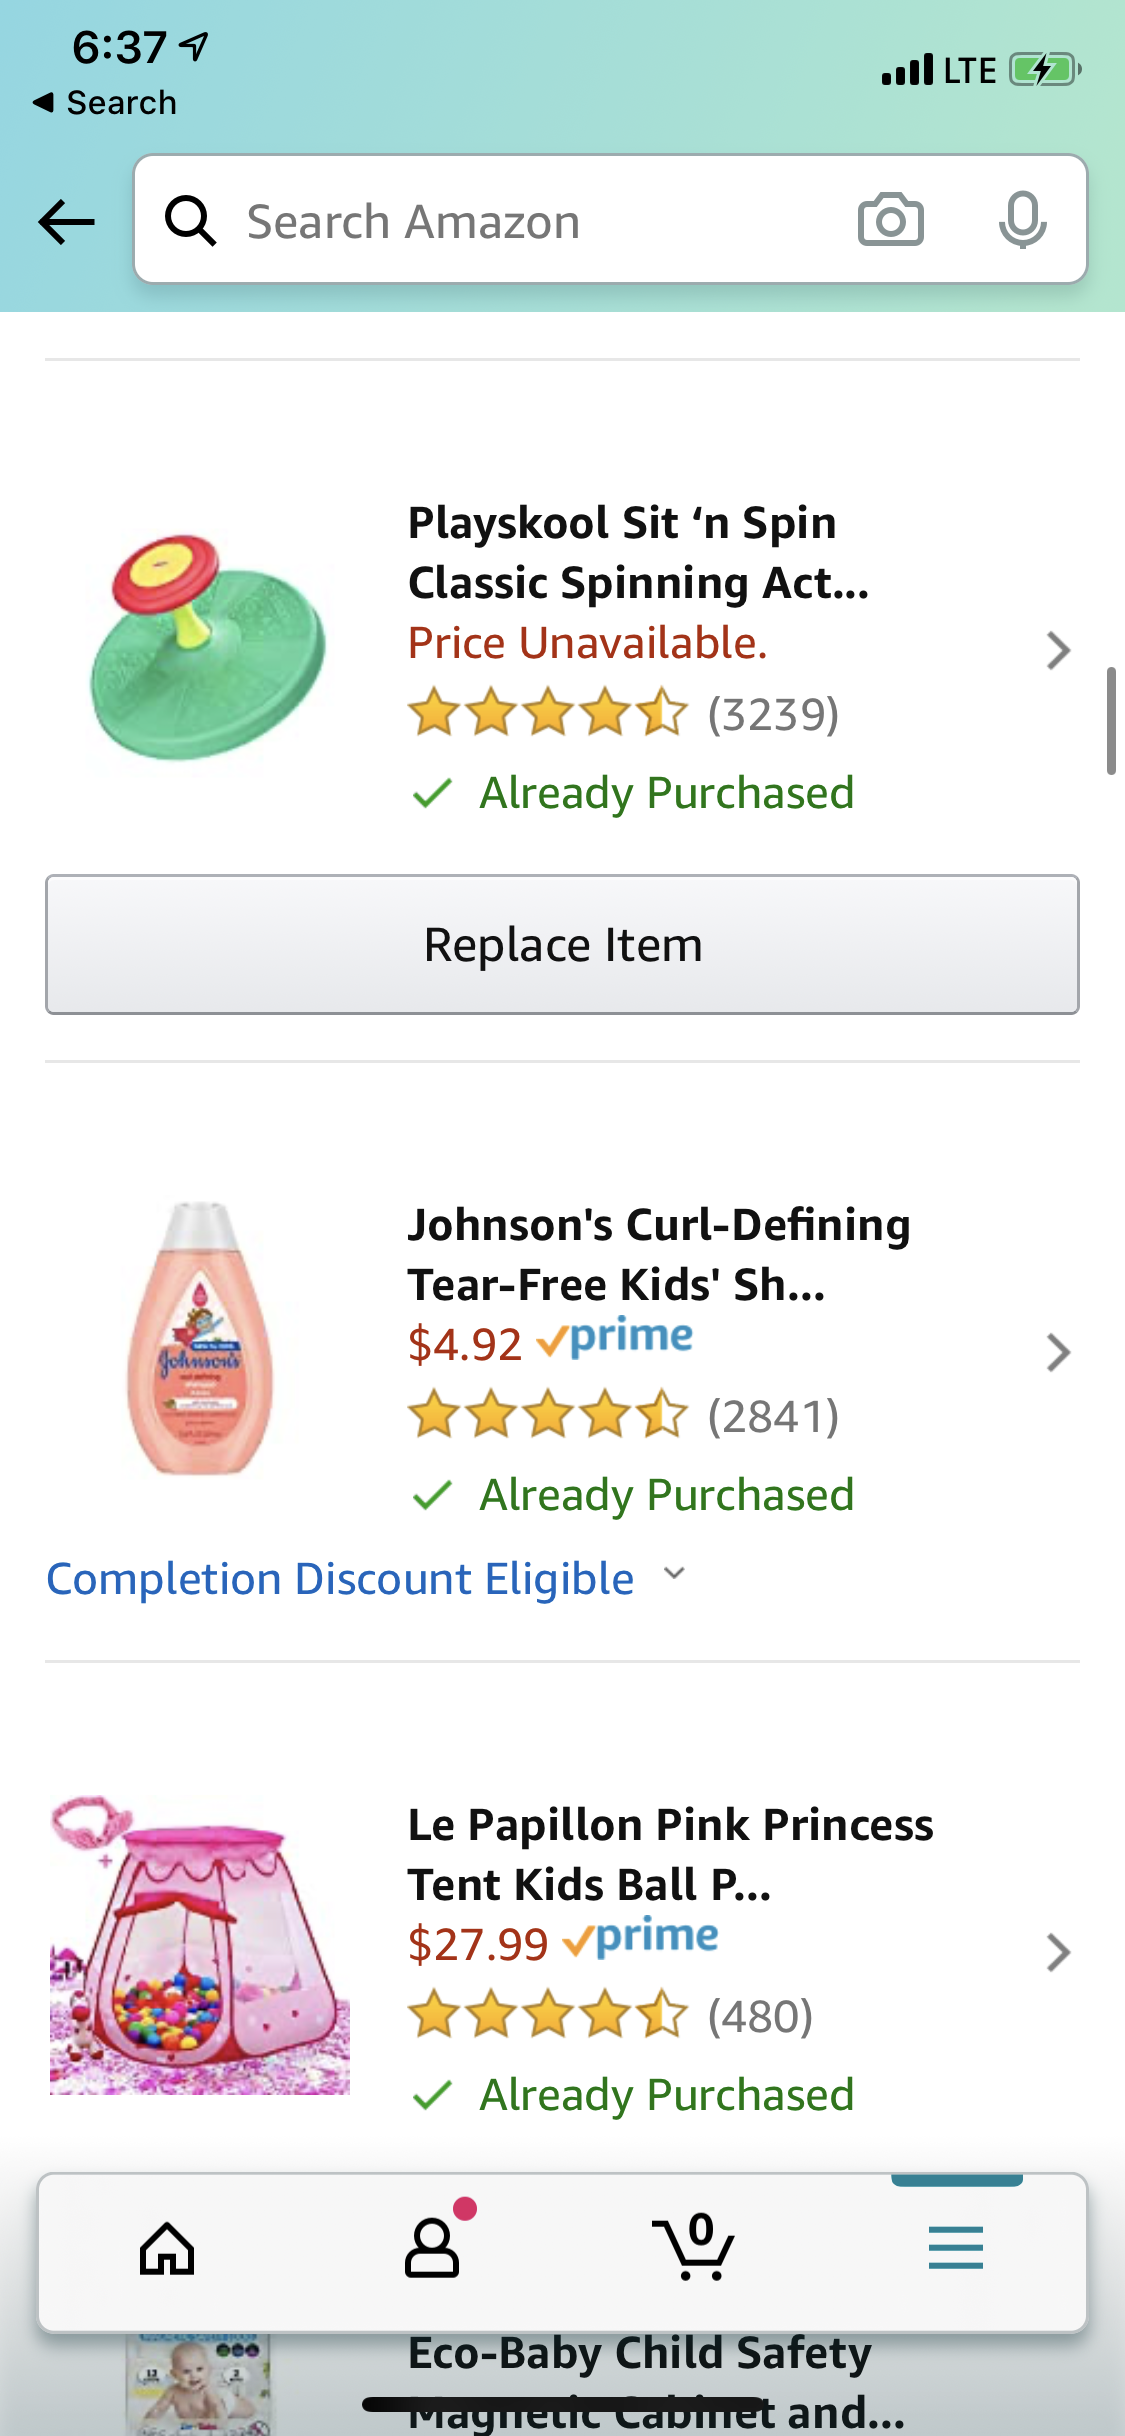Viewport: 1125px width, 2436px height.
Task: Return to Search app via status bar
Action: pyautogui.click(x=105, y=103)
